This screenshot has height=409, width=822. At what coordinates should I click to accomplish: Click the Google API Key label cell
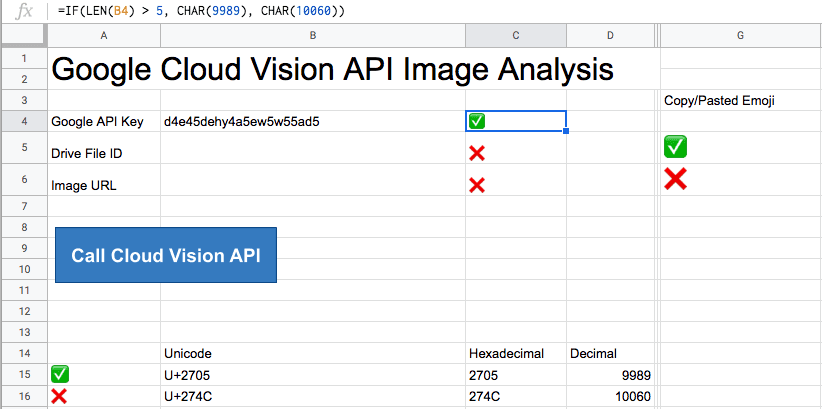click(x=104, y=122)
